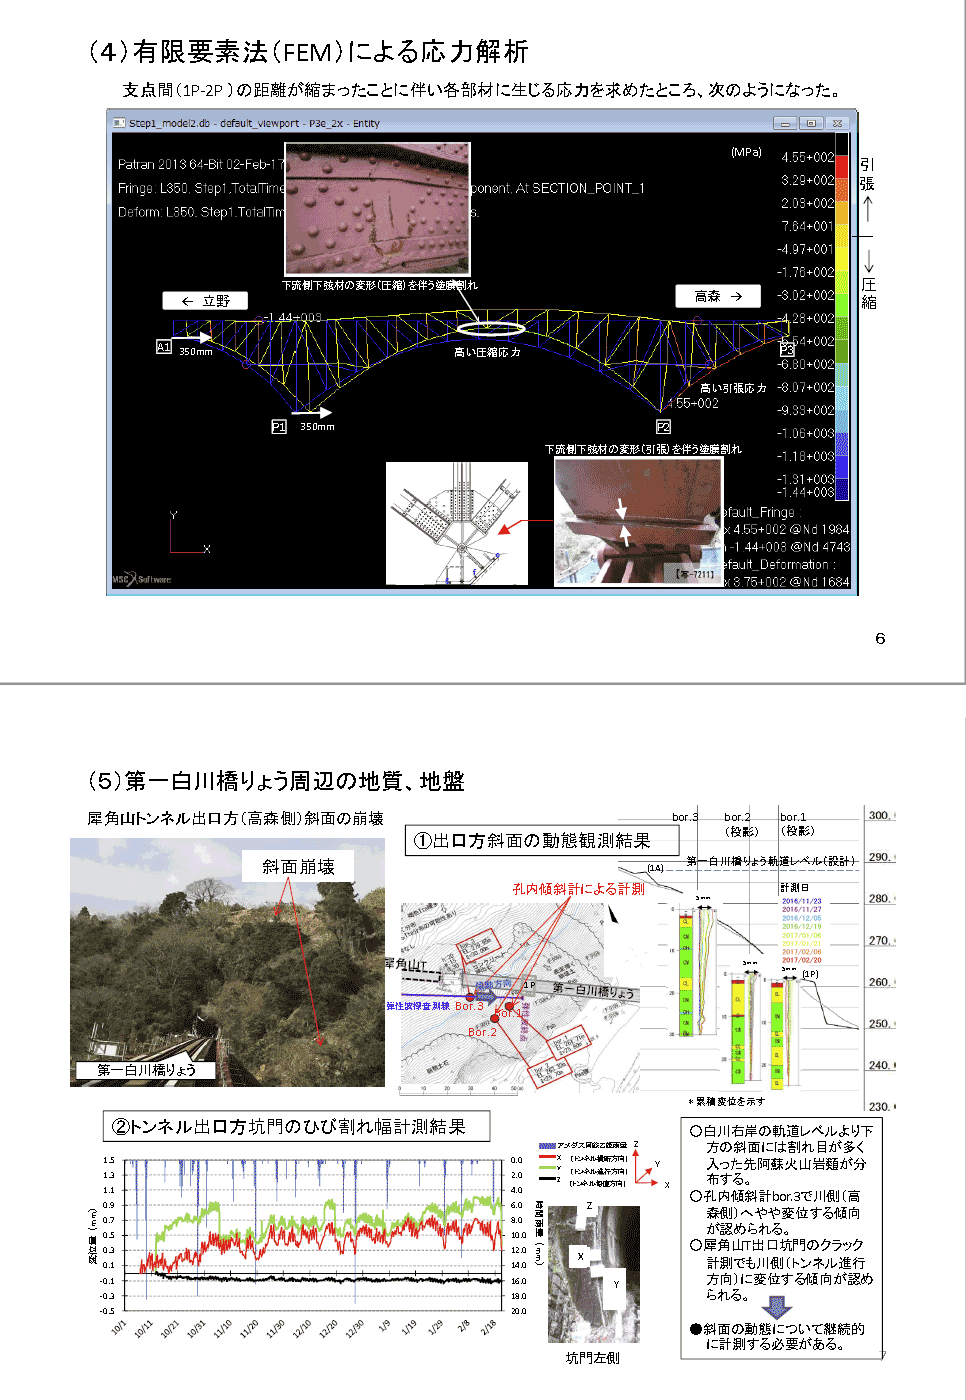Open the crack gauge photo above 坑門左側

coord(594,1274)
